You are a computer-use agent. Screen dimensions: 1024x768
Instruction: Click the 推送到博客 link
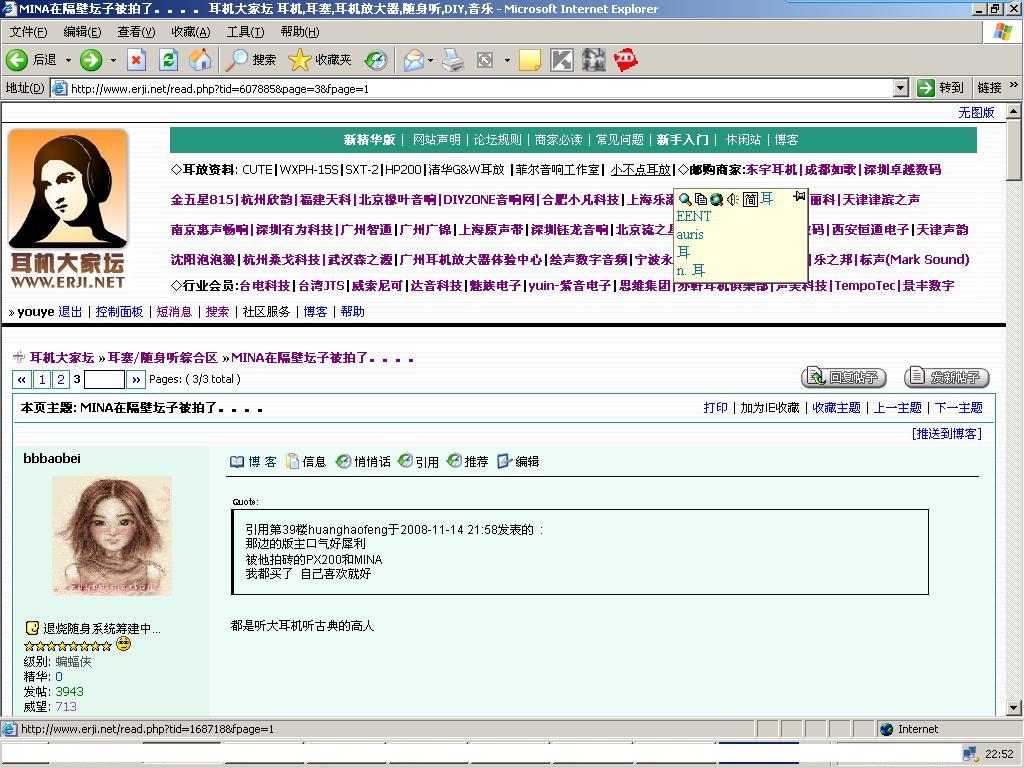click(x=947, y=434)
